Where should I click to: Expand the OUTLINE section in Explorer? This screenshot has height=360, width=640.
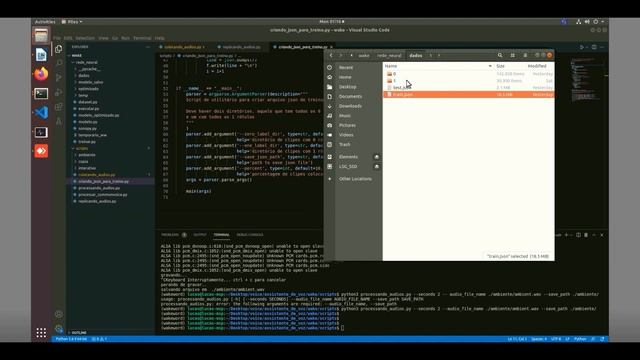click(79, 333)
